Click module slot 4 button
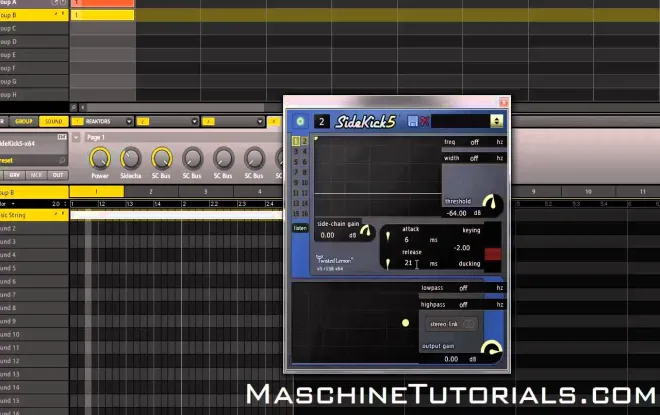The width and height of the screenshot is (660, 415). (274, 122)
